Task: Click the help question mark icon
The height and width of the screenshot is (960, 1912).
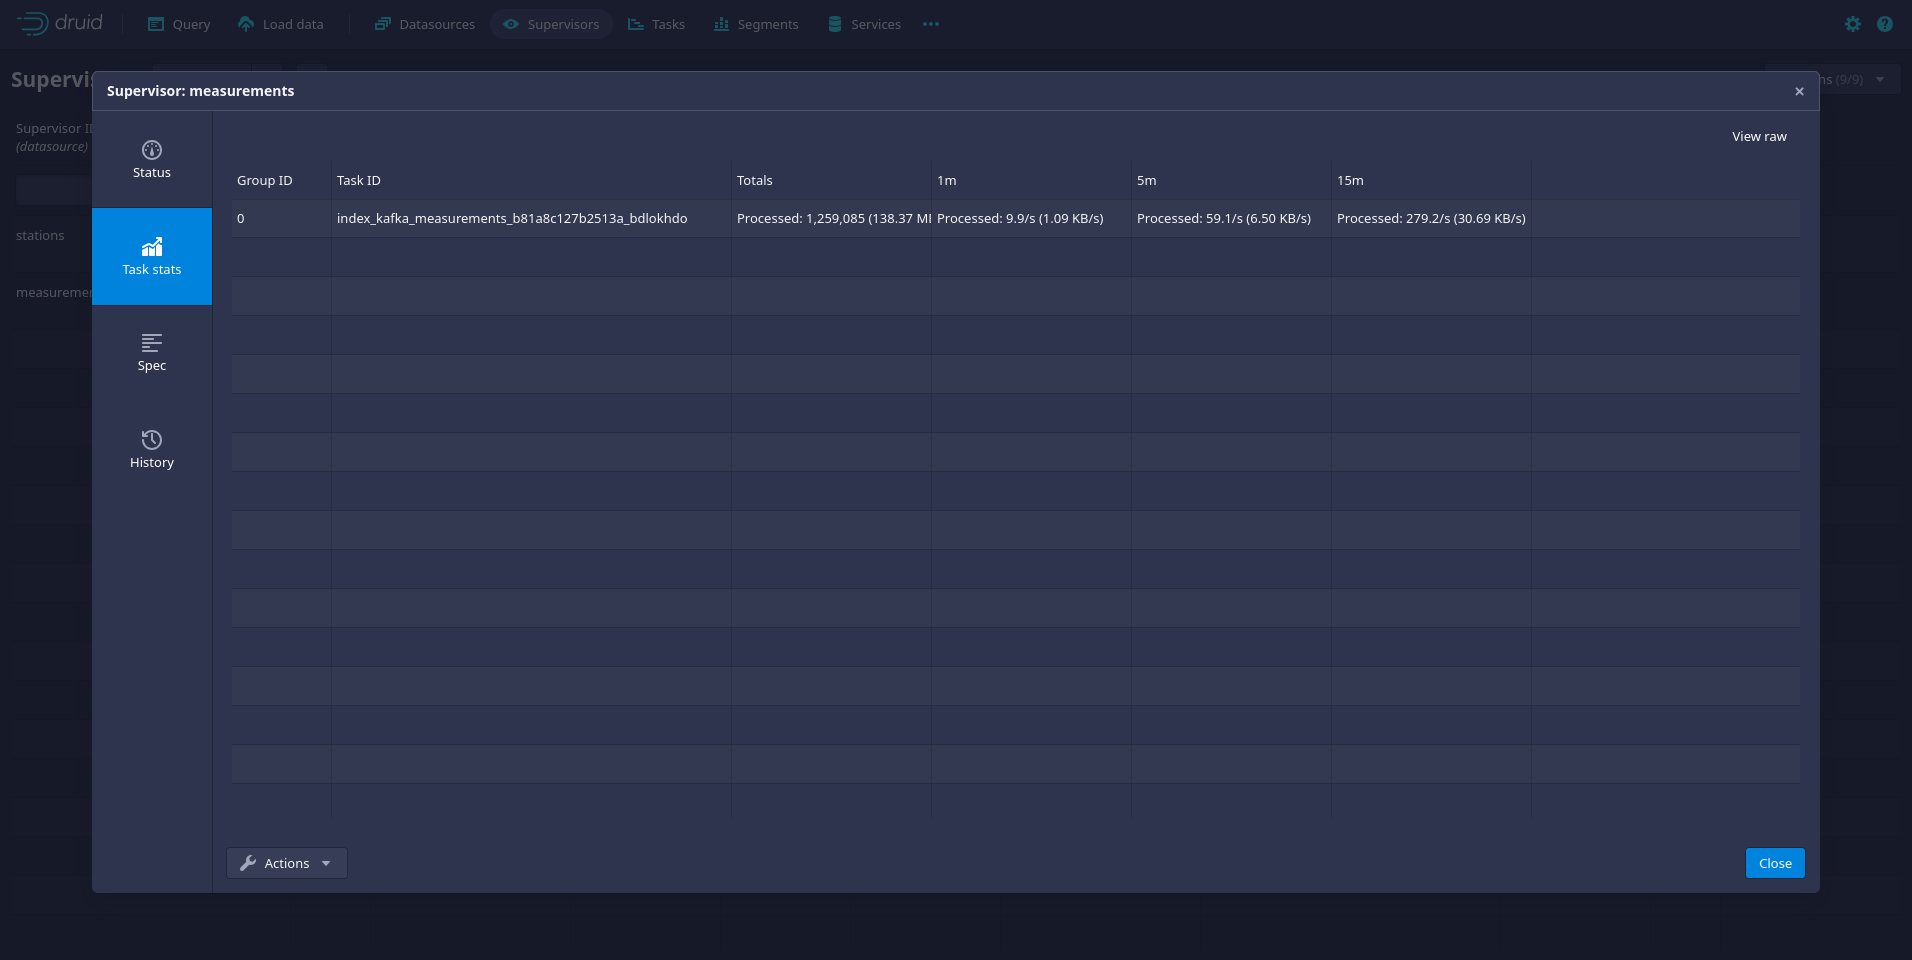Action: click(x=1885, y=24)
